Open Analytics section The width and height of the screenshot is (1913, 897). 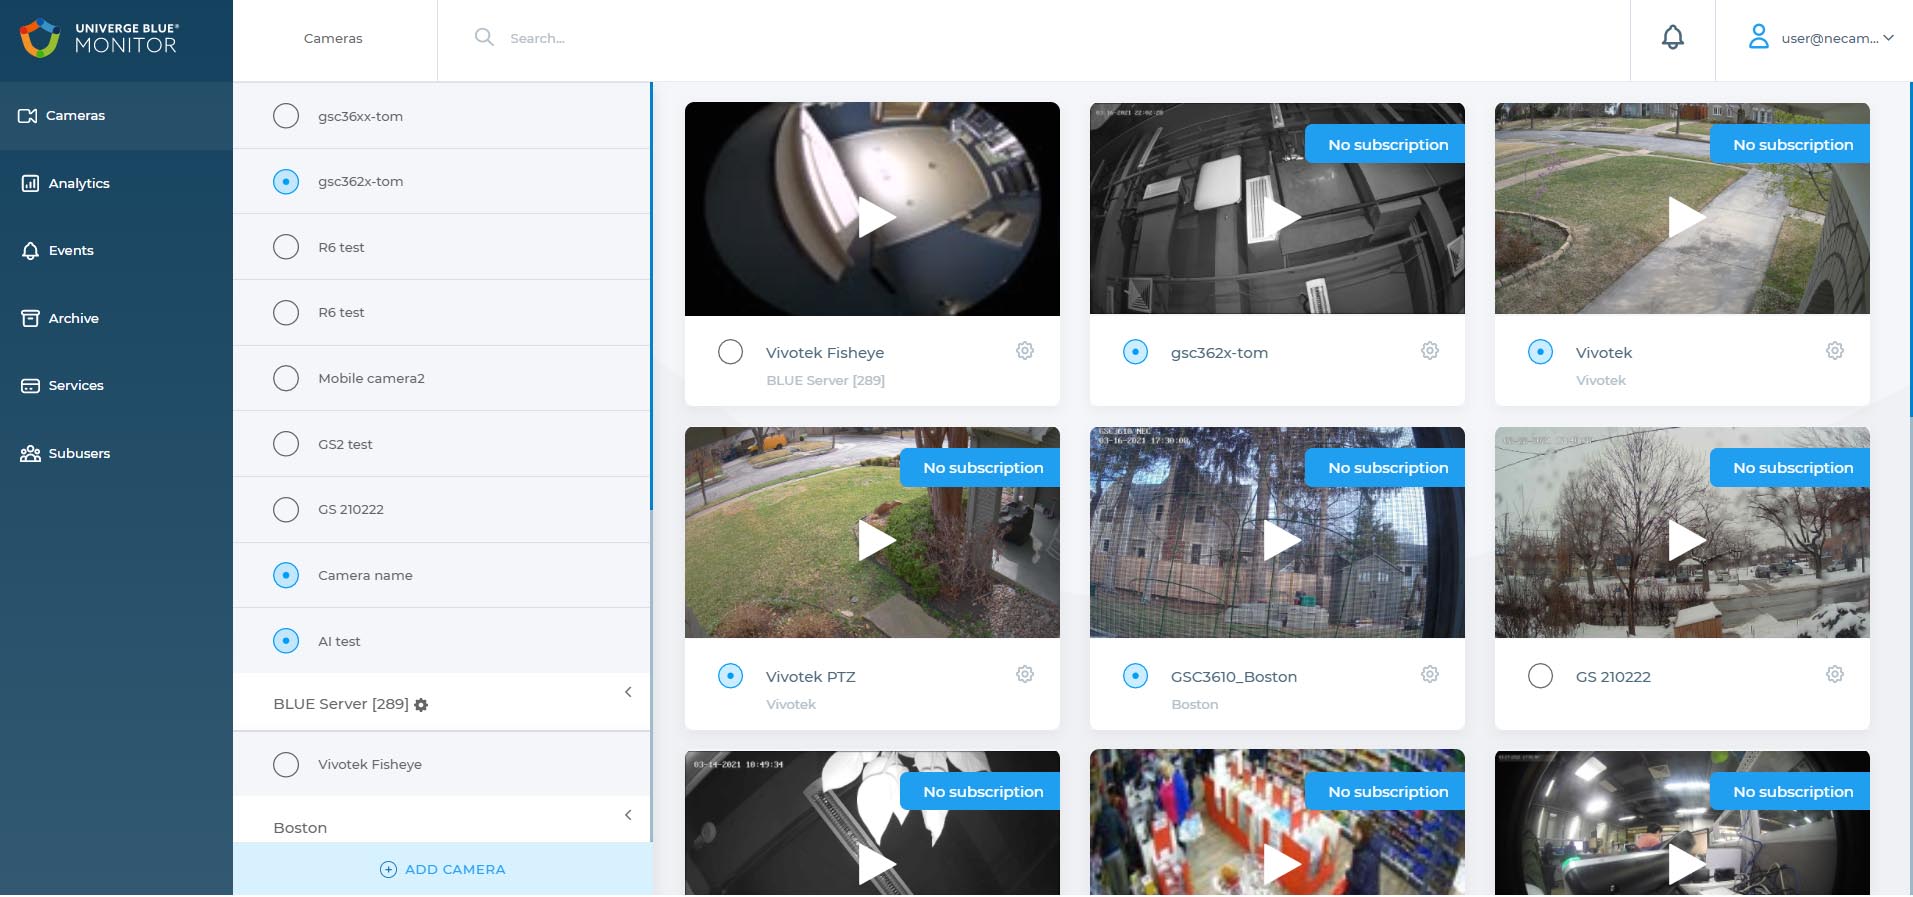click(116, 183)
